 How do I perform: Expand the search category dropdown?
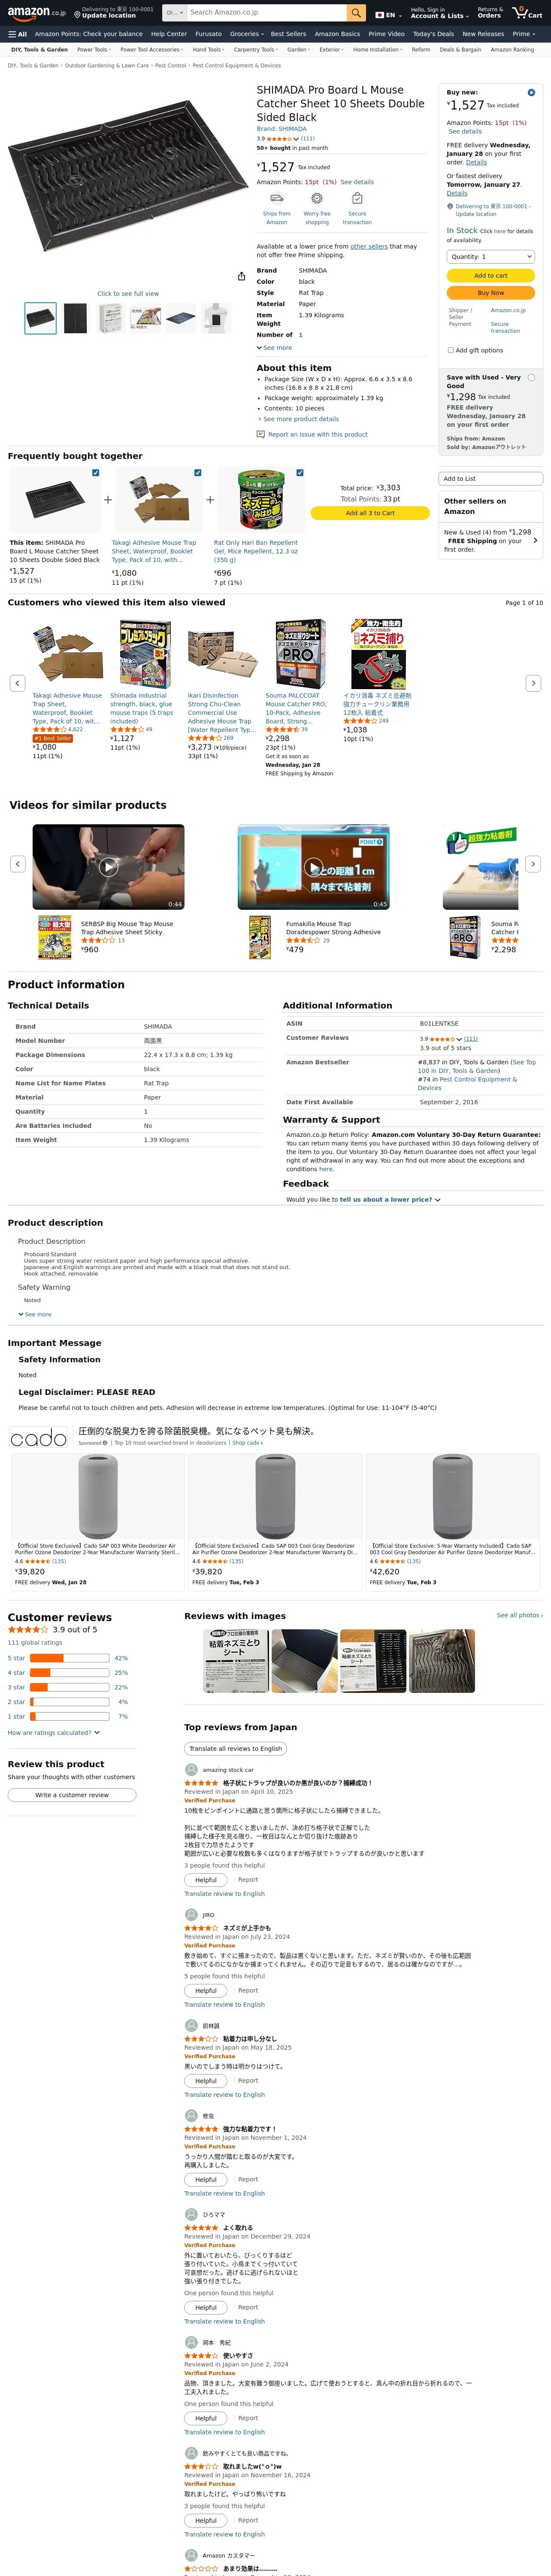coord(174,13)
